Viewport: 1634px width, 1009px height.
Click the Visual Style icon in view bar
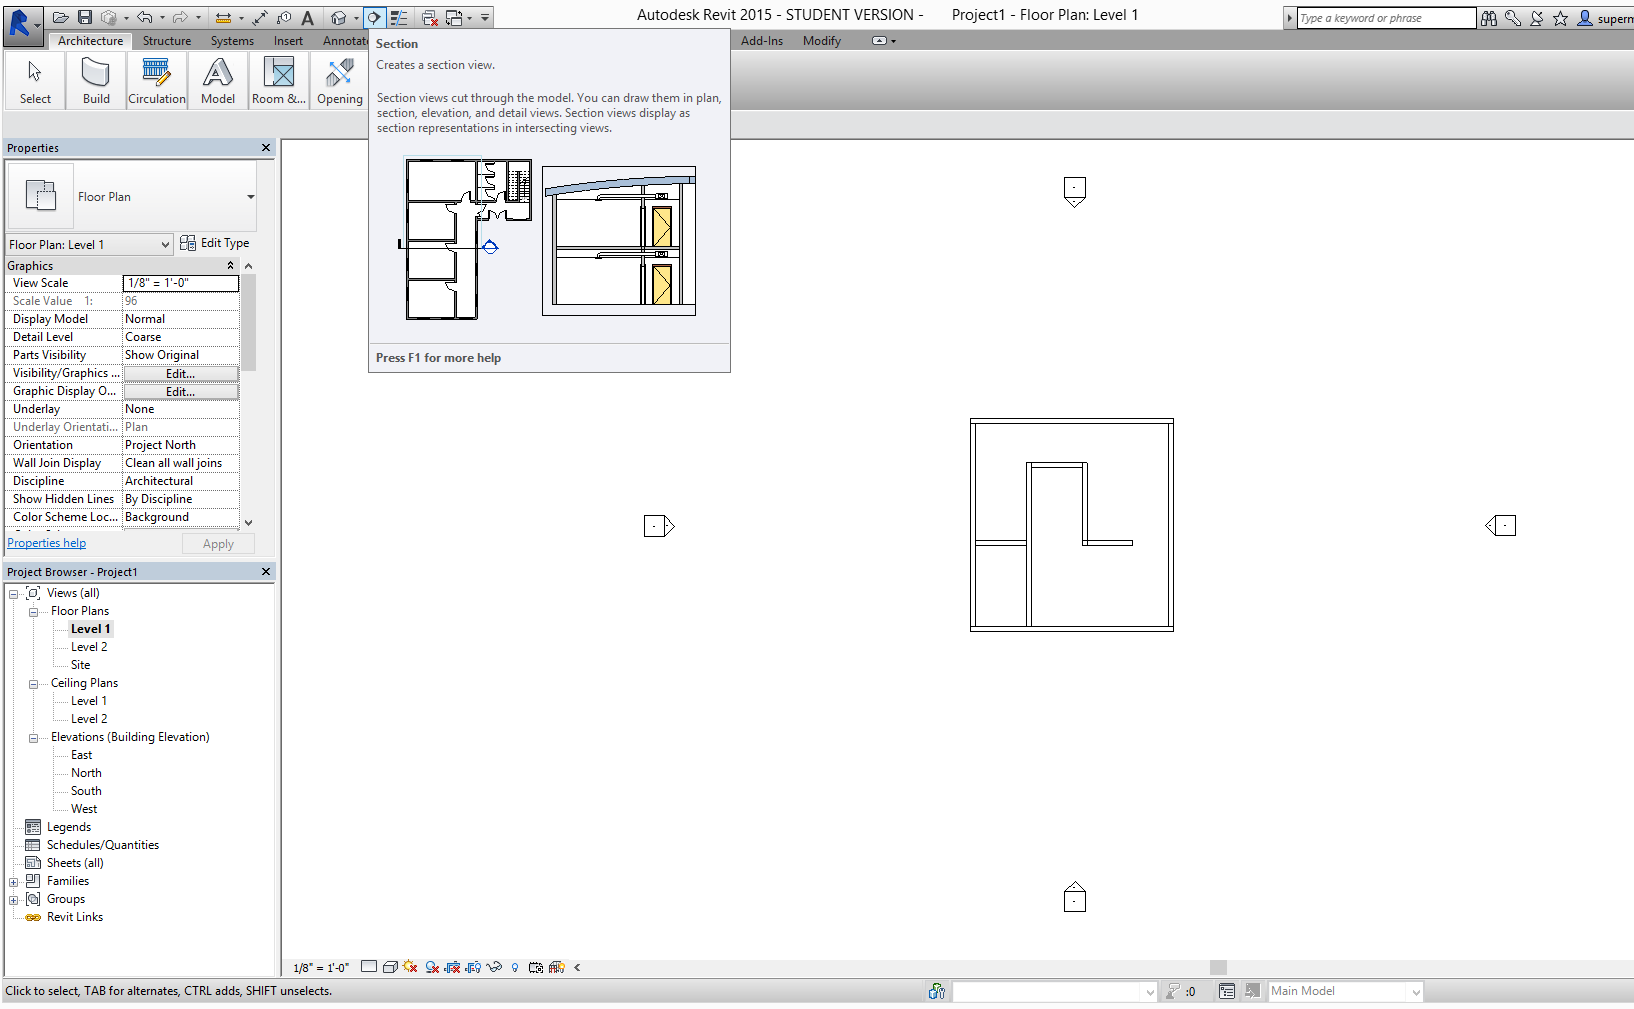[x=390, y=967]
